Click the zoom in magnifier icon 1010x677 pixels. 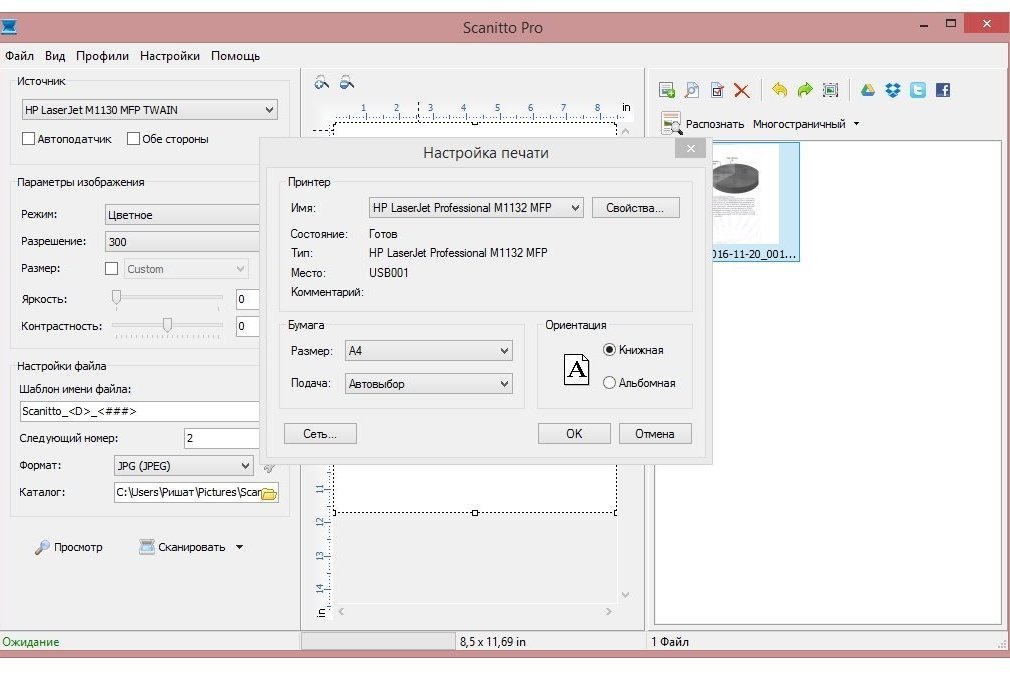(x=321, y=82)
